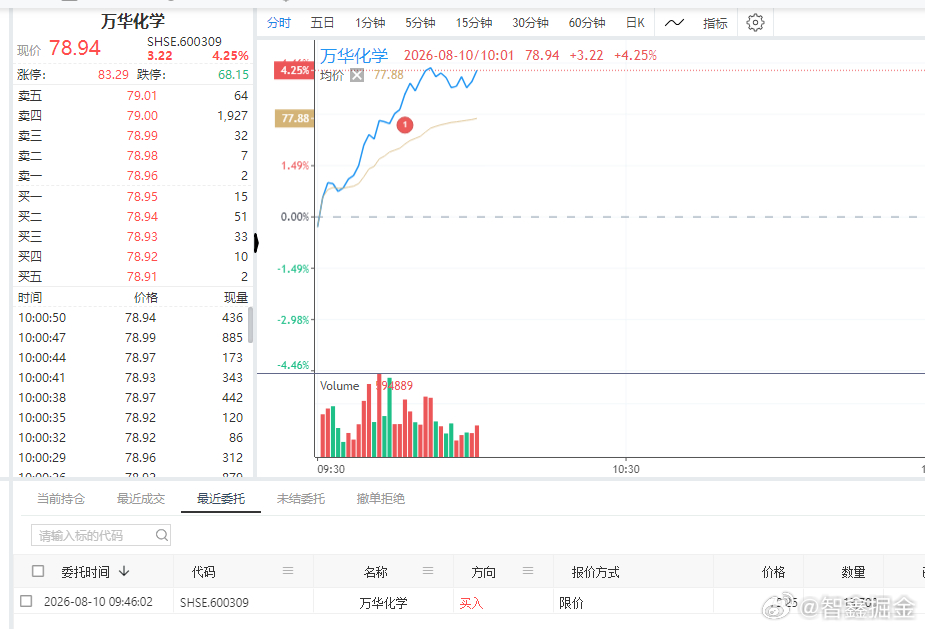Select the 60分钟 period tab
The image size is (925, 629).
tap(587, 23)
